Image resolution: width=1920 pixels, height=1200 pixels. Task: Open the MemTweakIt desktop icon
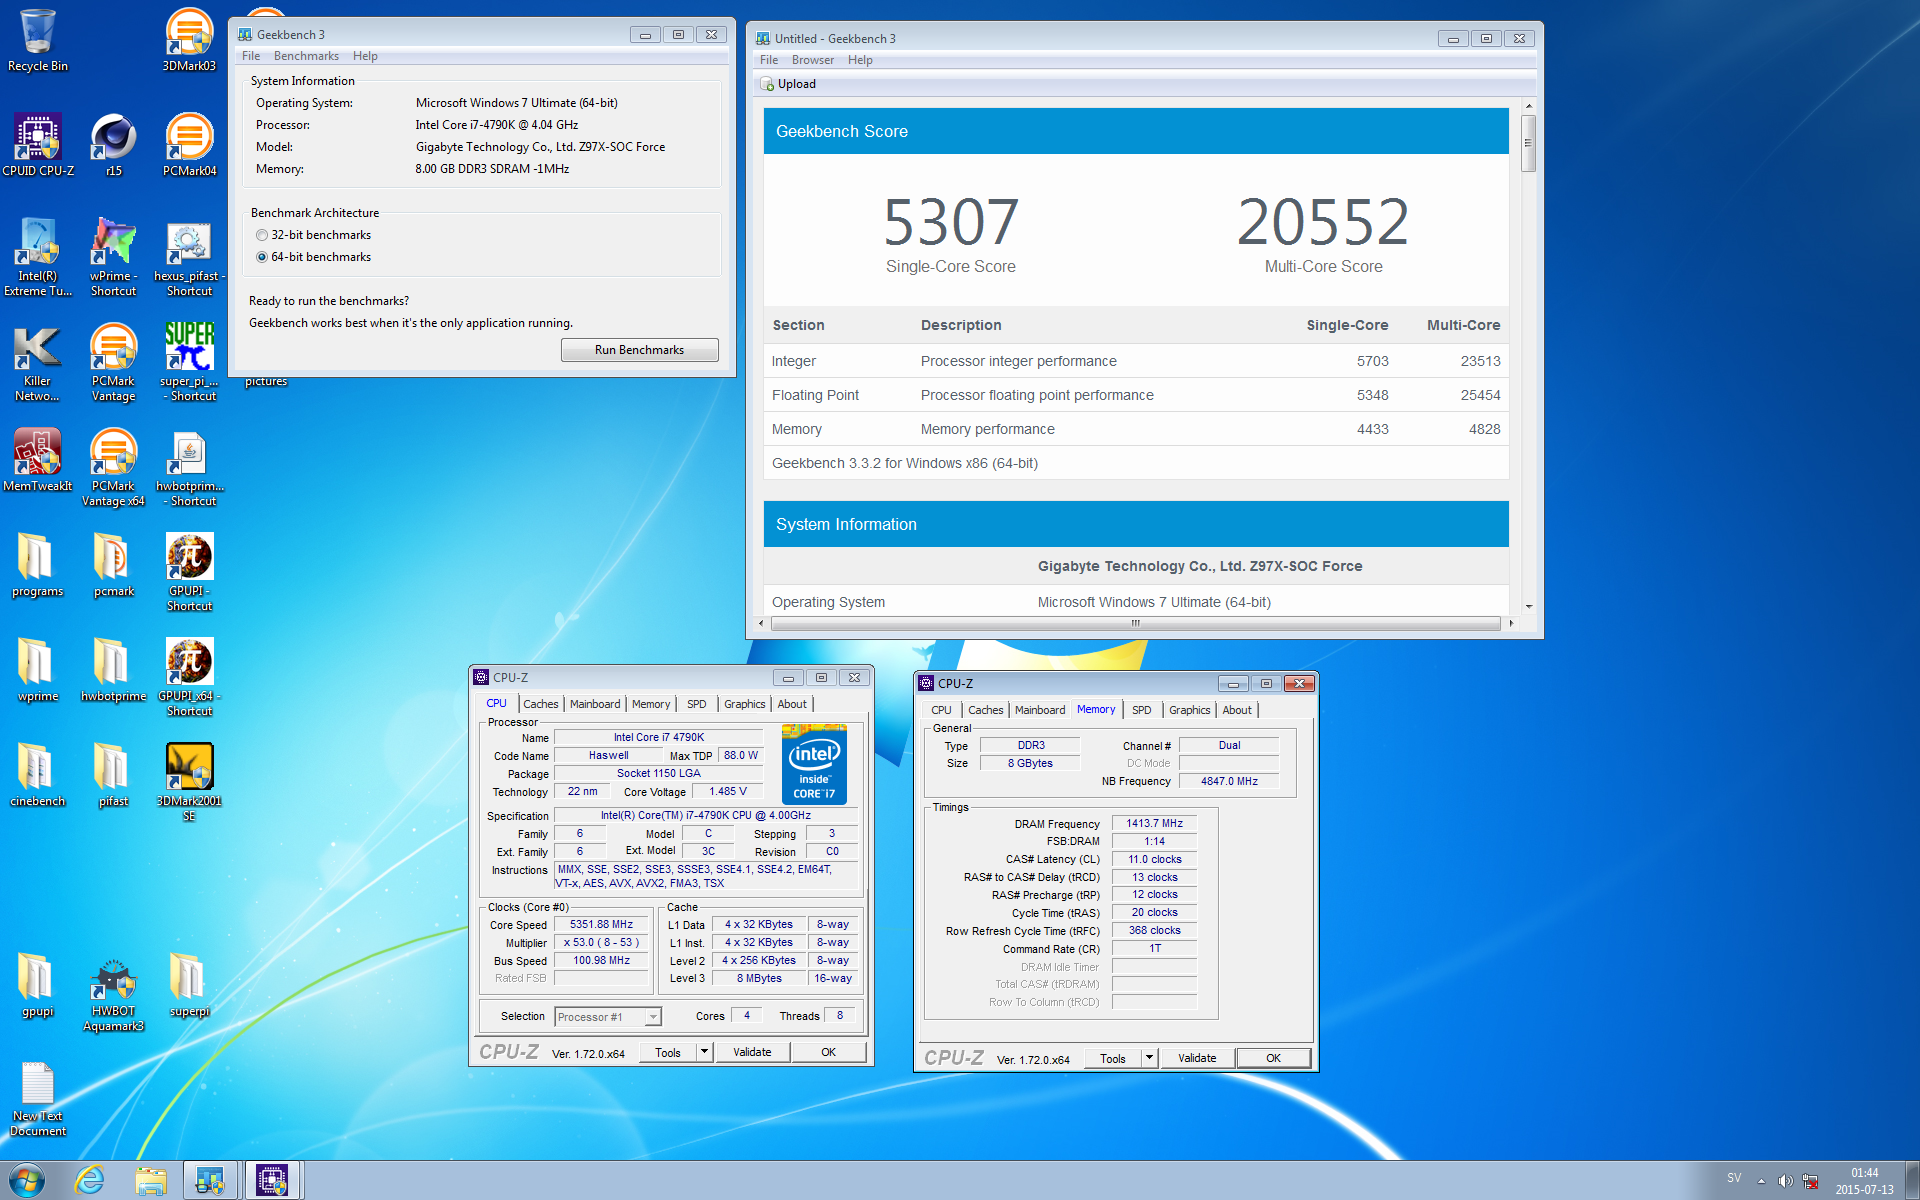pos(38,460)
